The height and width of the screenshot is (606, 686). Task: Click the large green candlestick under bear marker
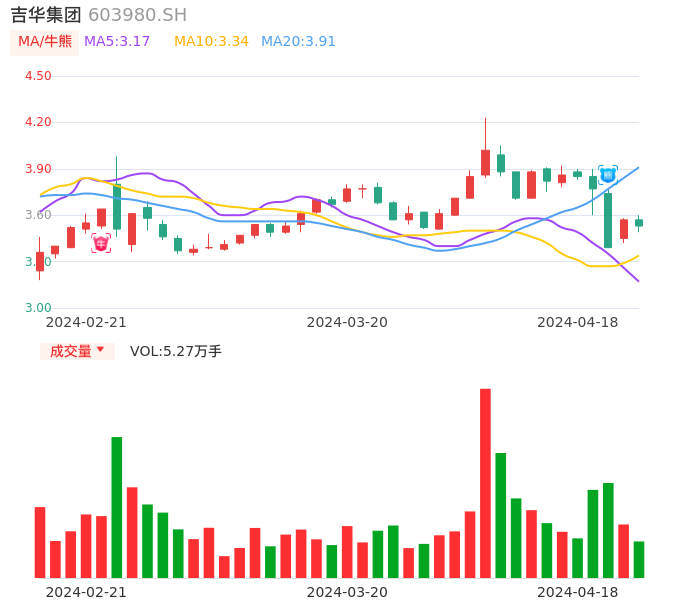point(608,220)
